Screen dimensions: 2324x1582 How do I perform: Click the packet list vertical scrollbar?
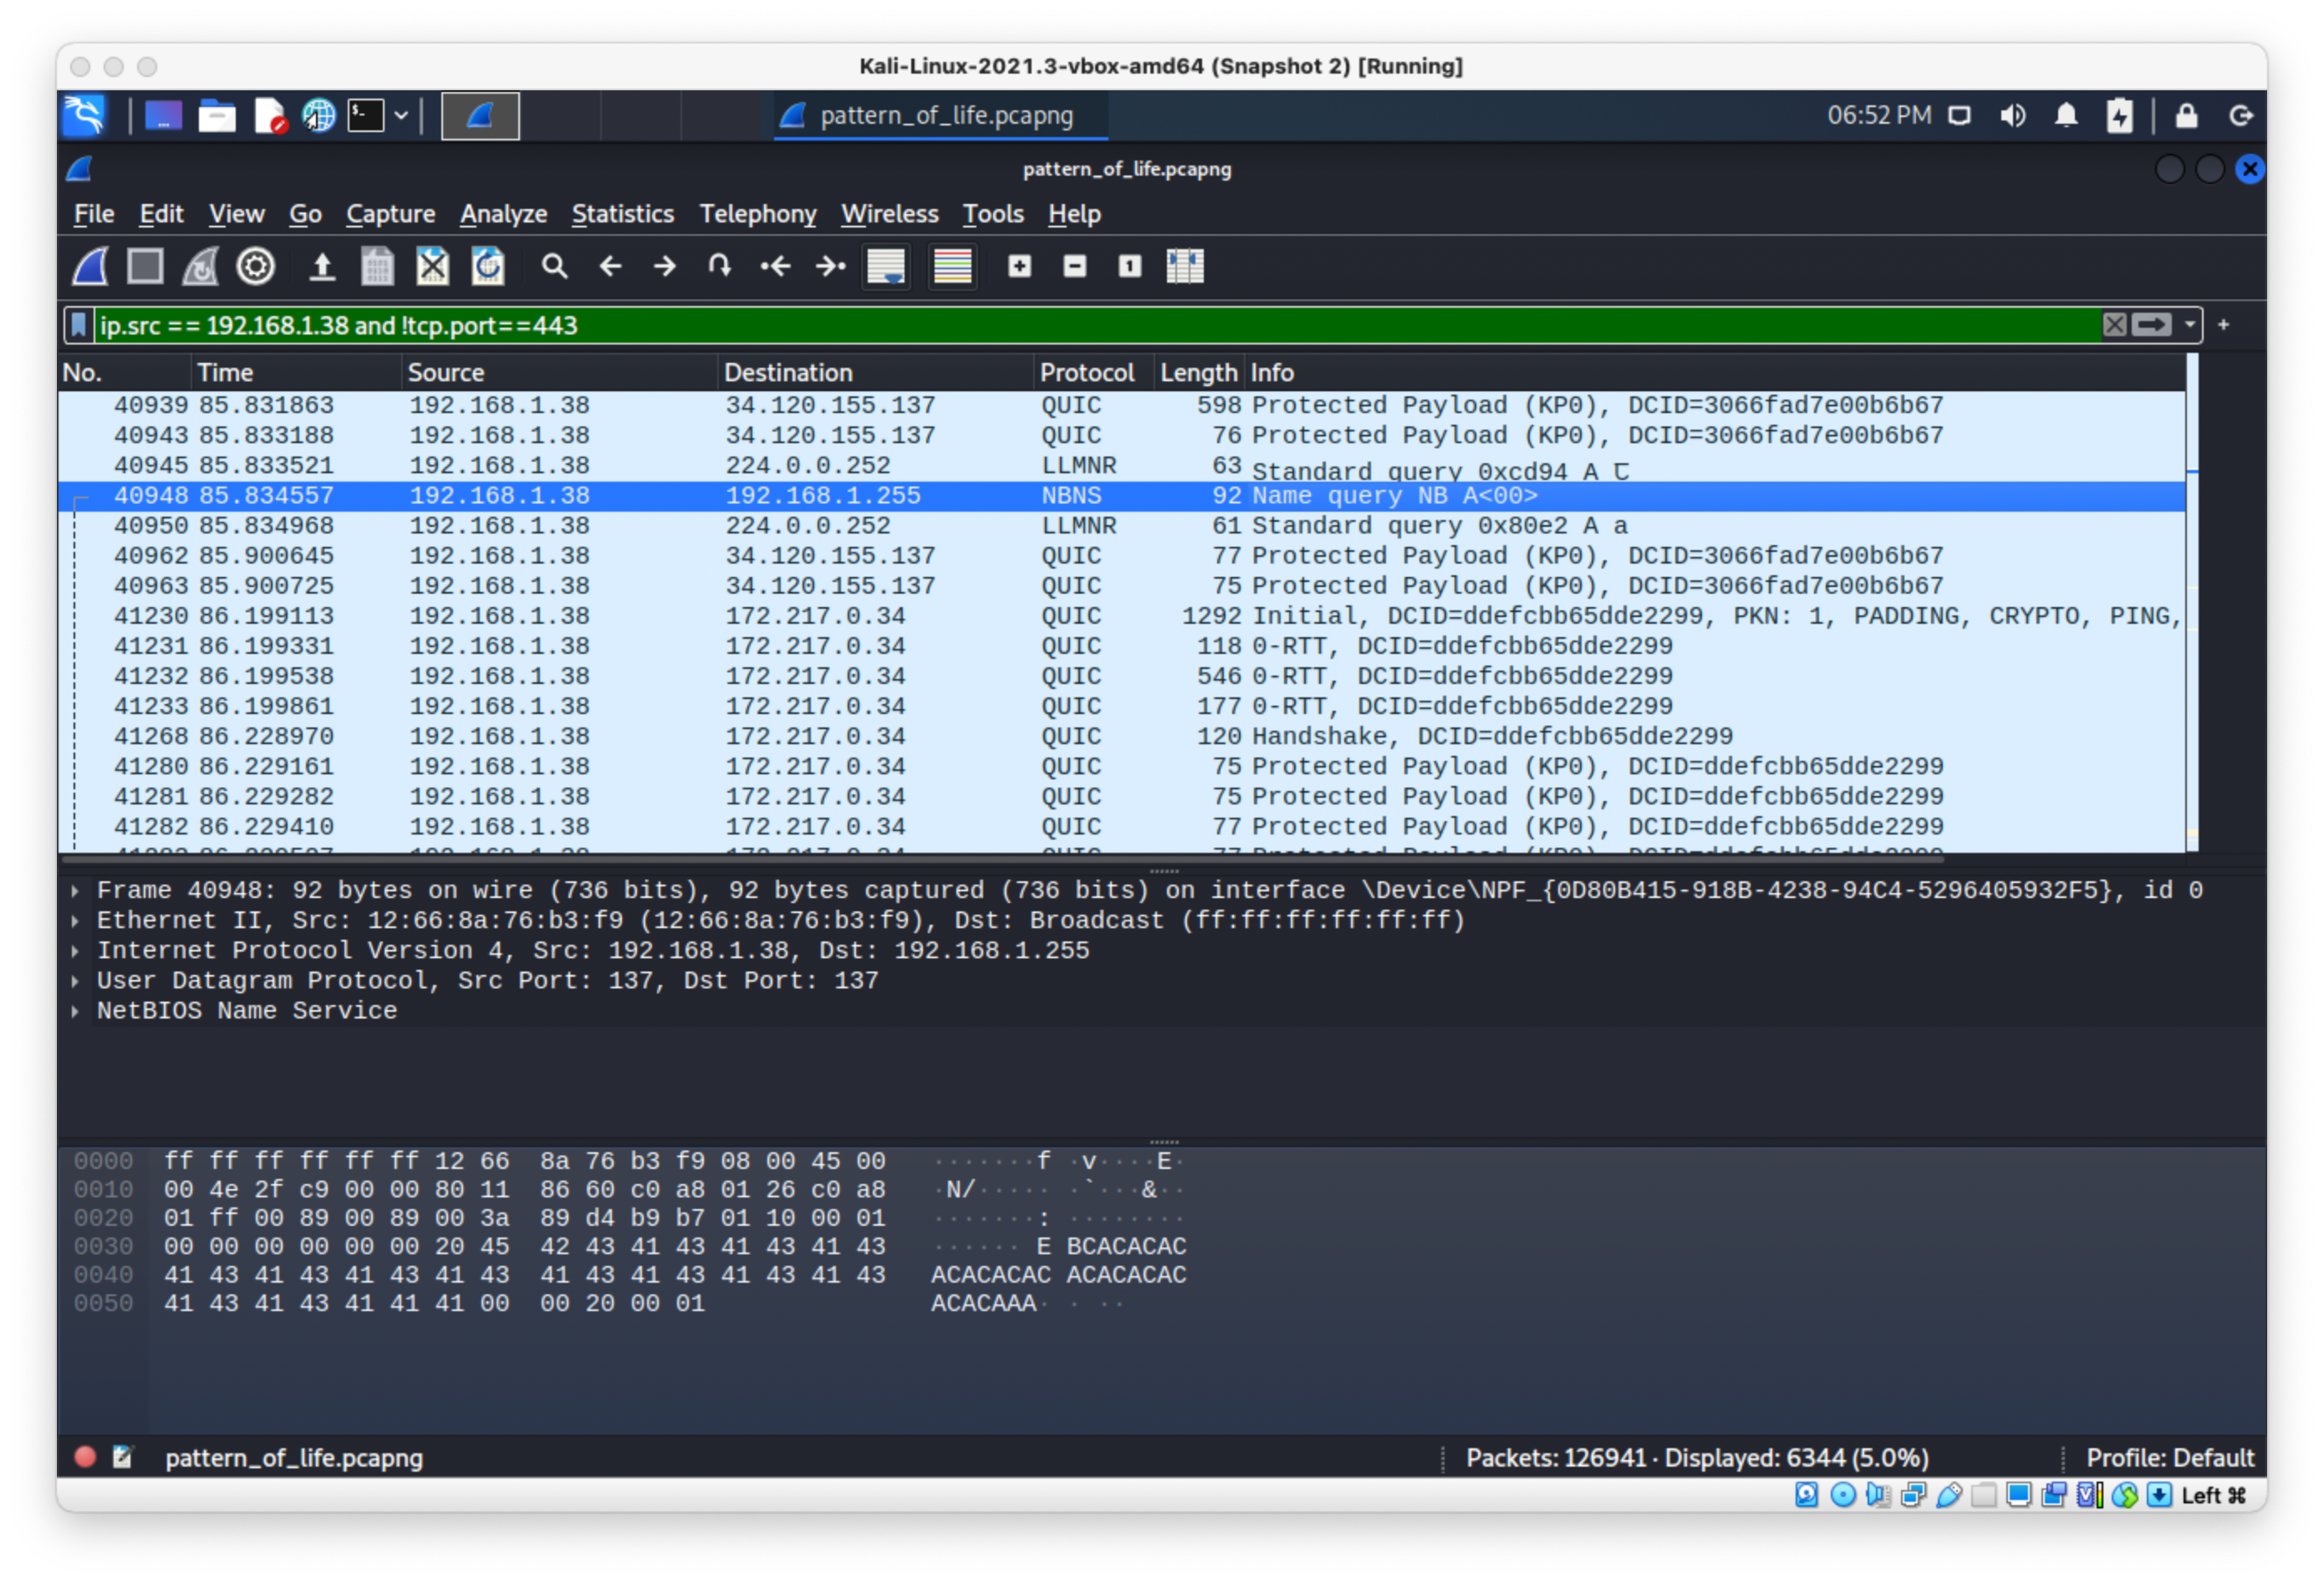coord(2192,602)
